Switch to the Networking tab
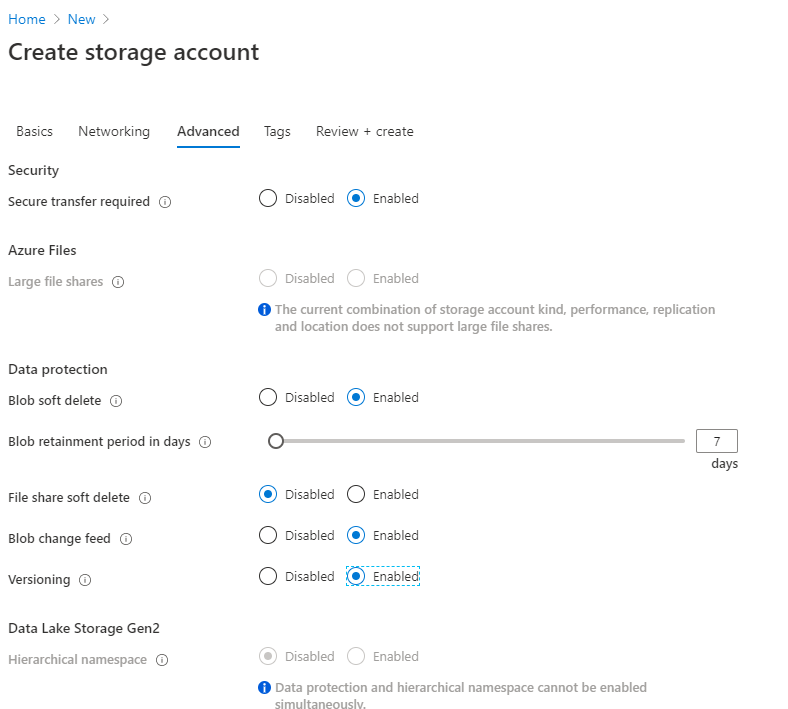 click(114, 131)
